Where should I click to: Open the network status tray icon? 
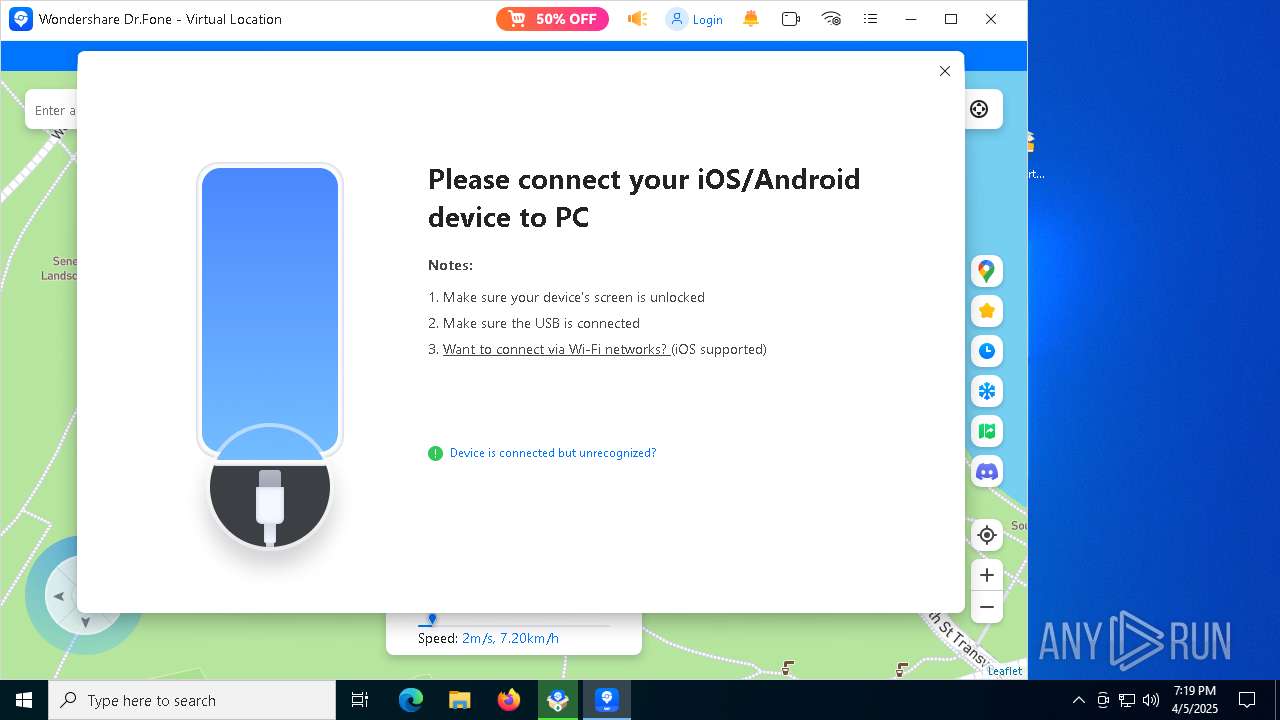[1127, 700]
